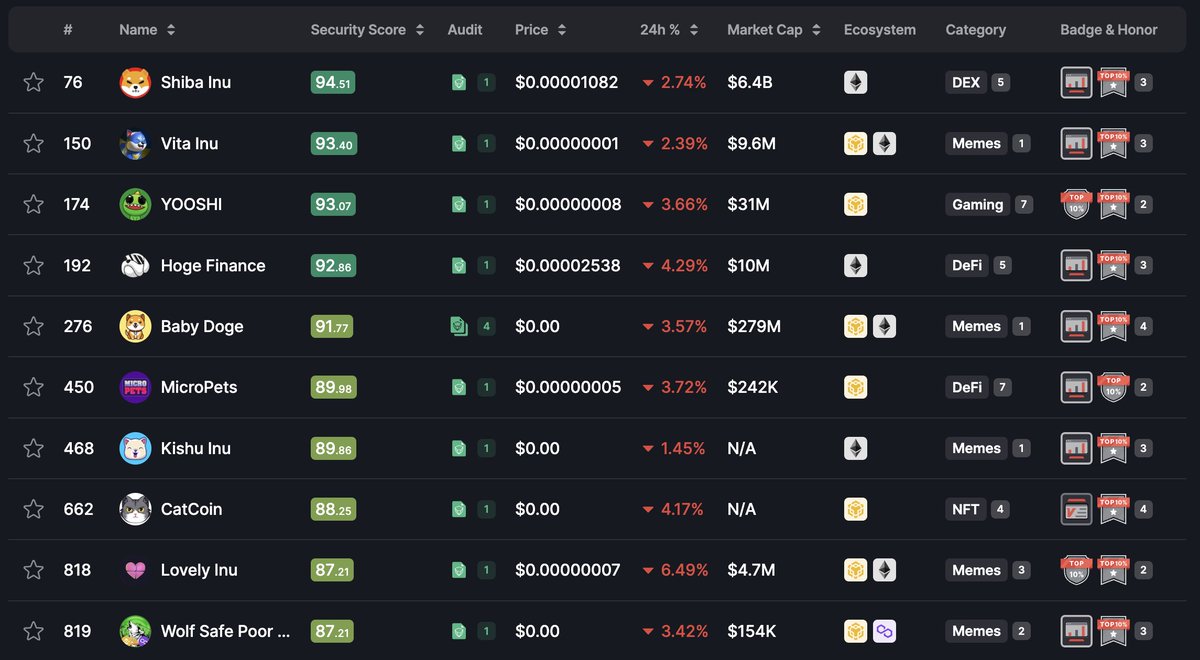Open Lovely Inu's Ethereum ecosystem icon
1200x660 pixels.
(884, 570)
